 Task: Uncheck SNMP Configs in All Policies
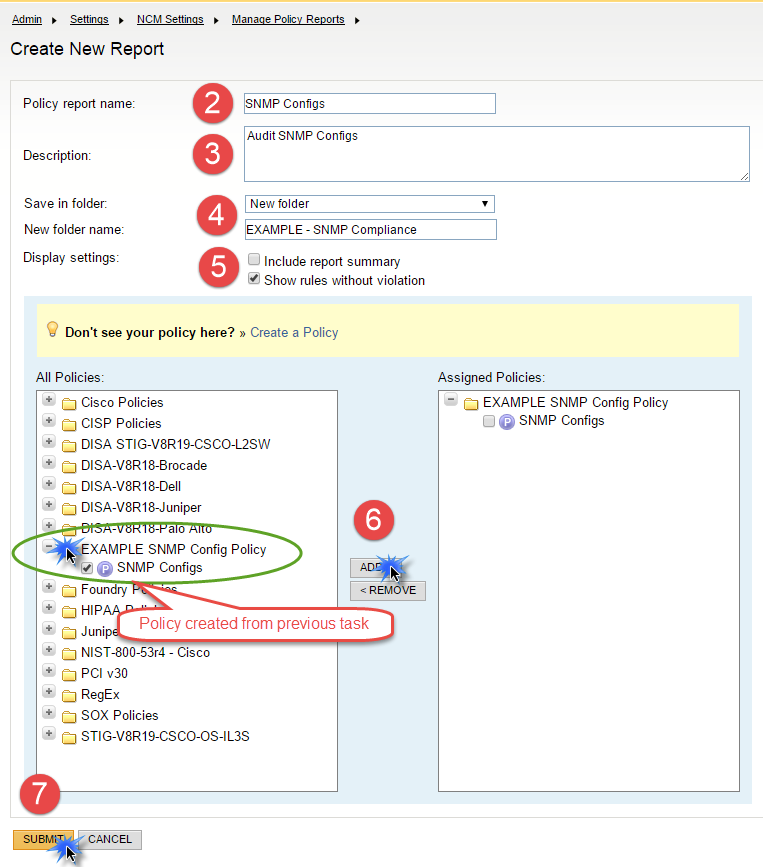coord(87,568)
